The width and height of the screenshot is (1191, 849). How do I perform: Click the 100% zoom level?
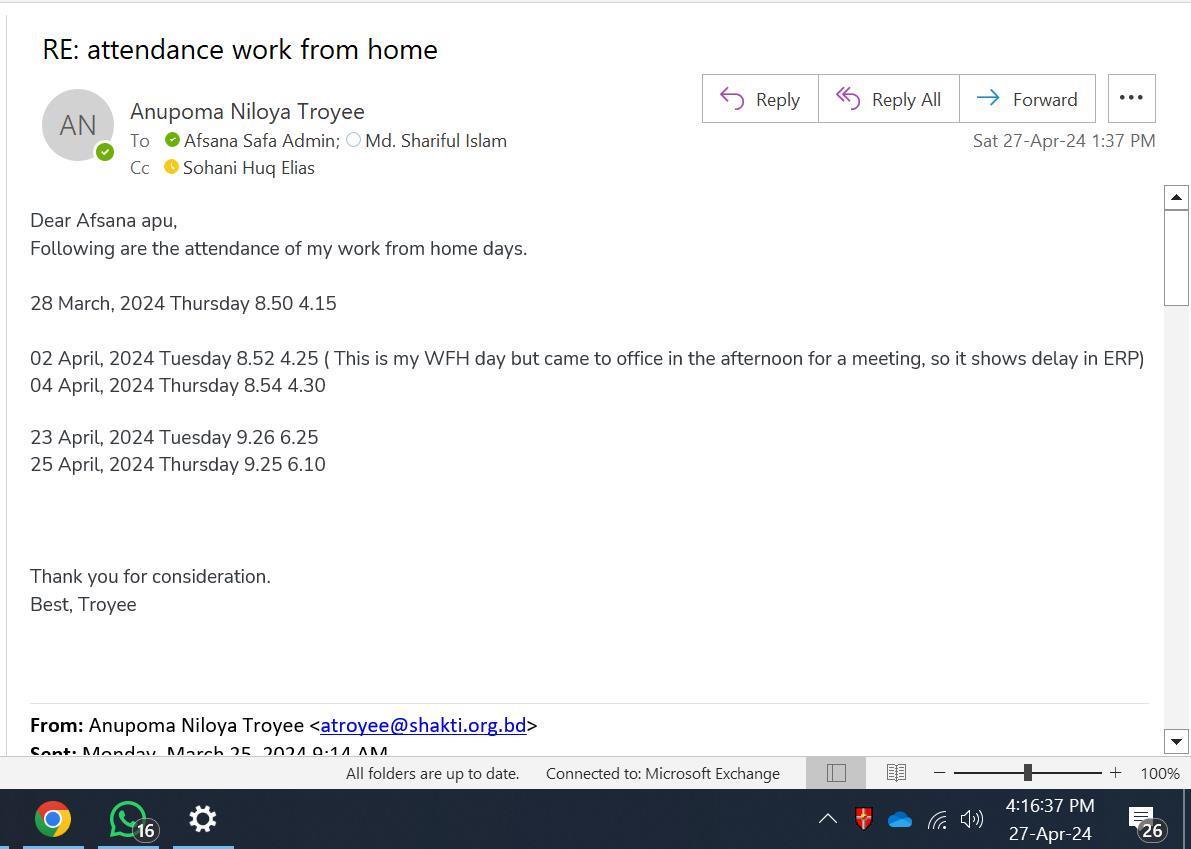click(1160, 774)
